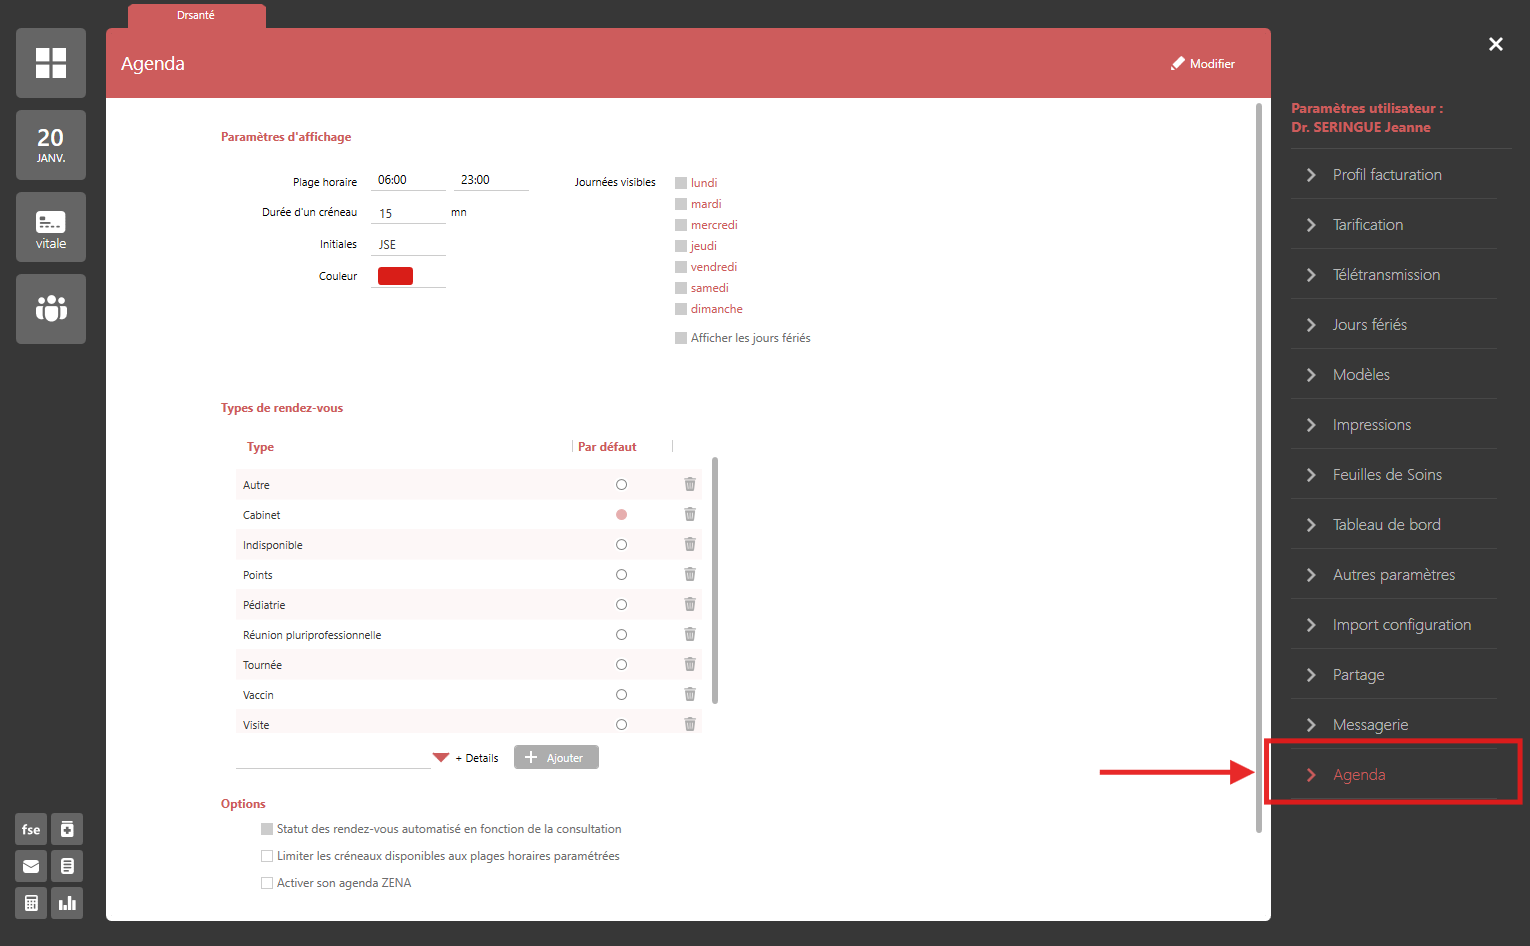
Task: Open the bar chart statistics icon
Action: [67, 903]
